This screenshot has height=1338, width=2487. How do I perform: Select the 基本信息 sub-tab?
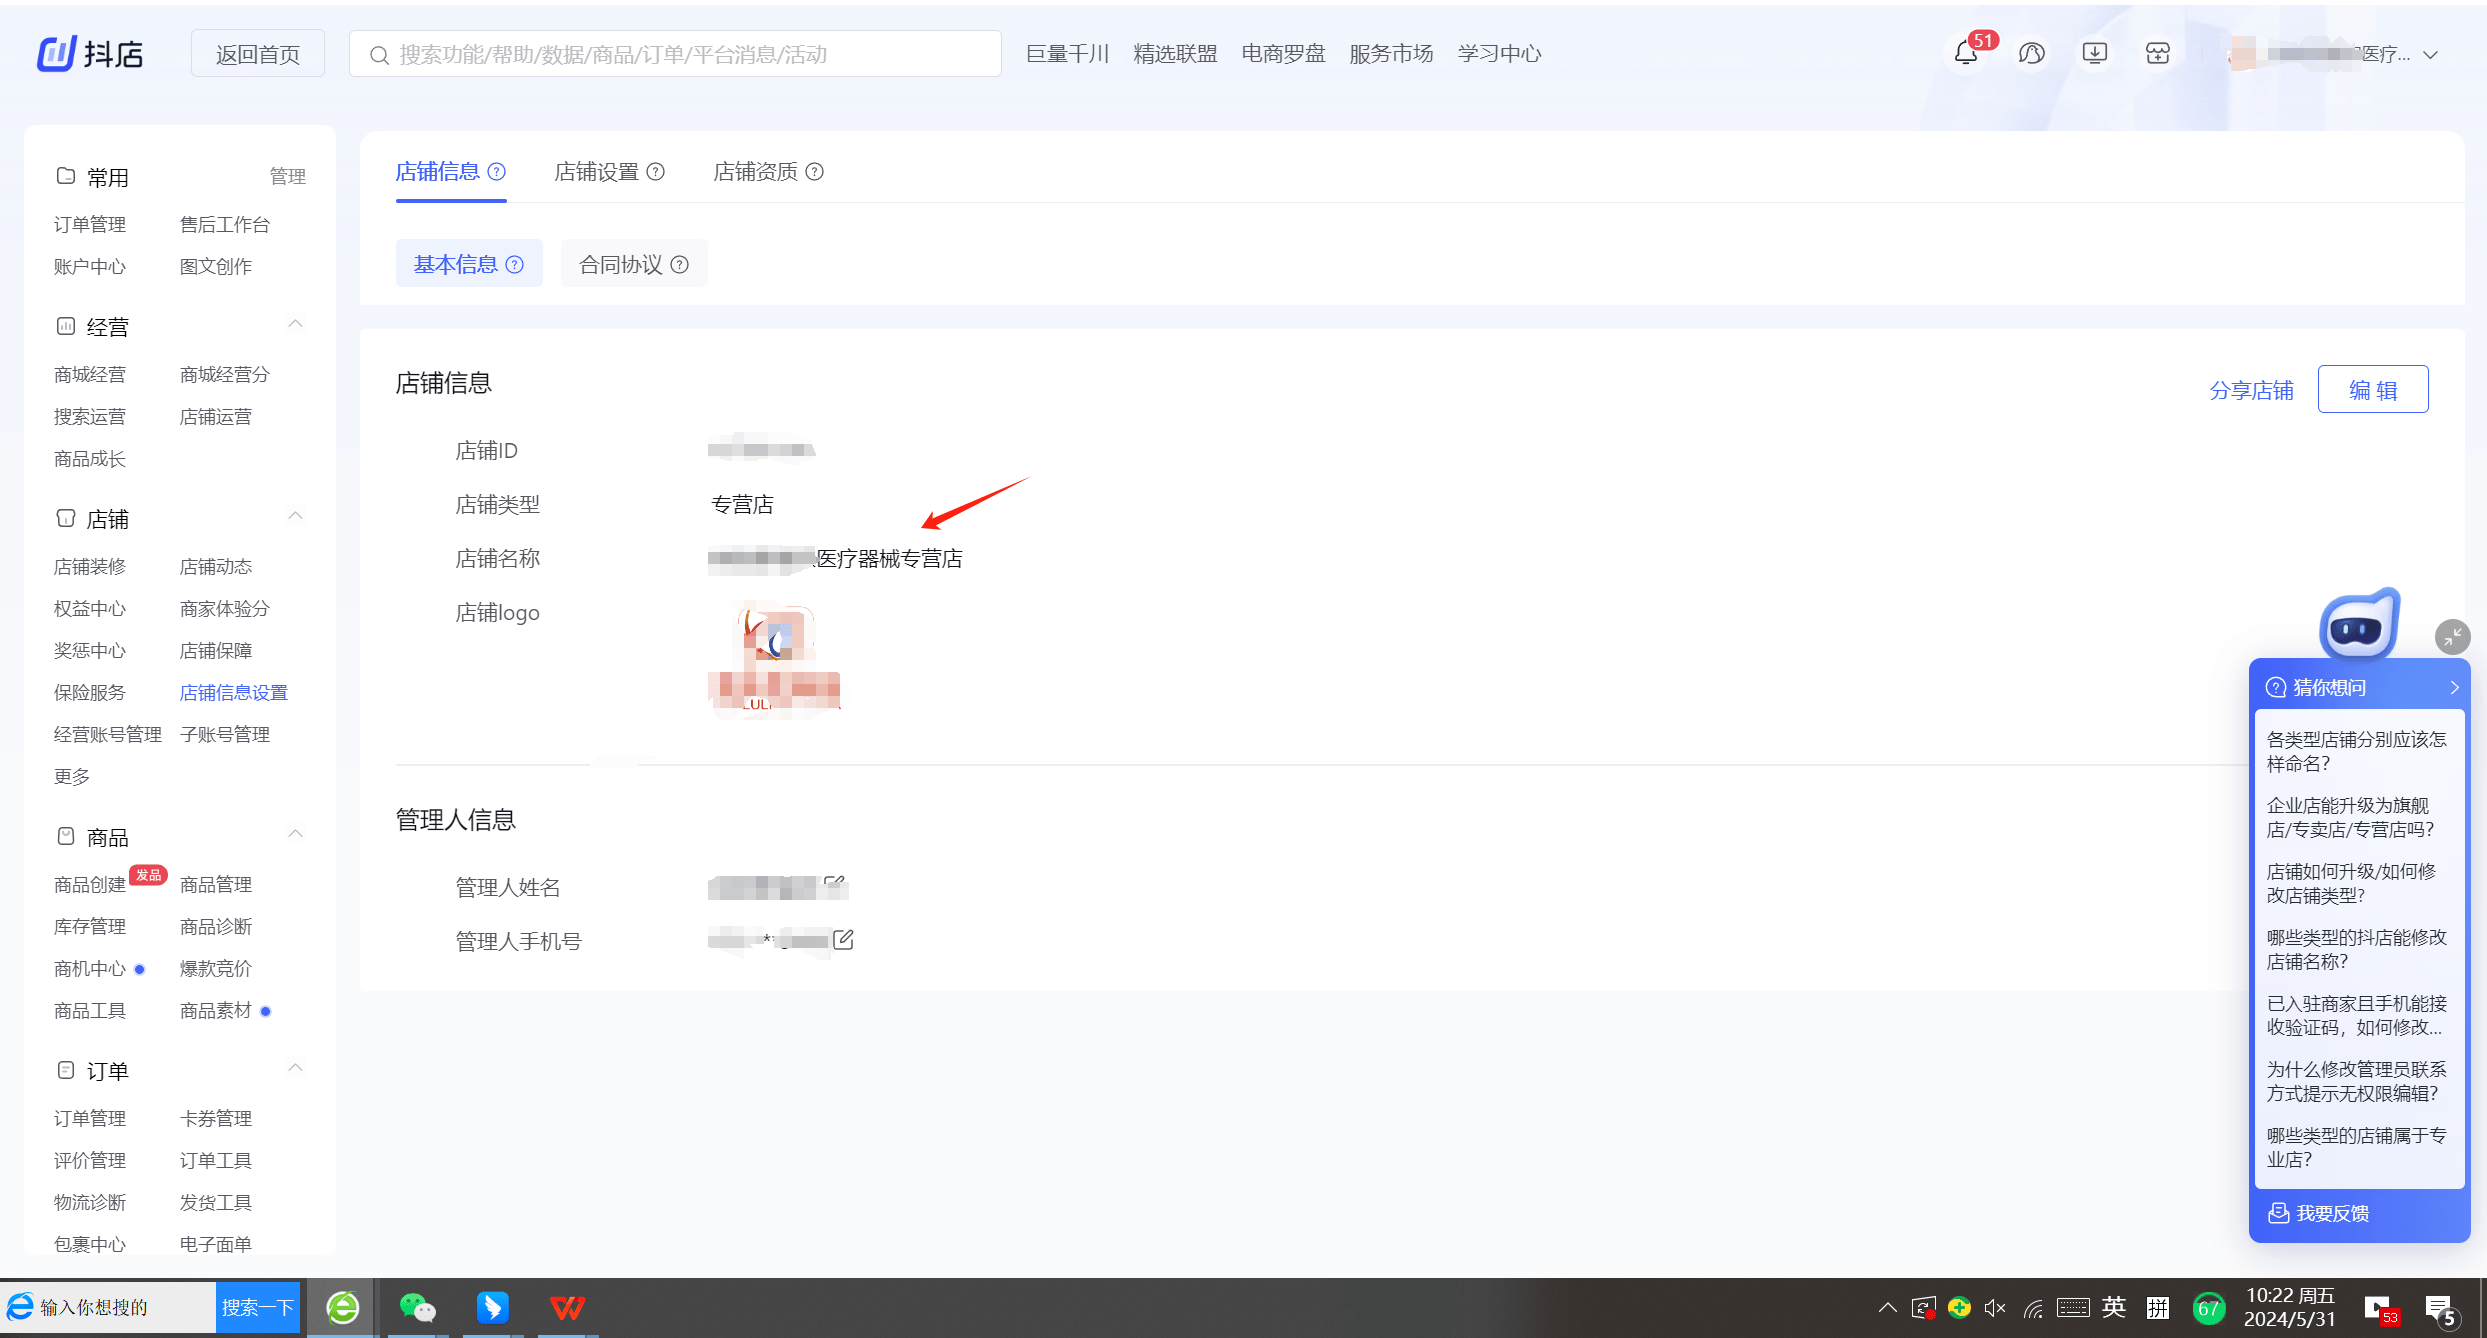[x=469, y=264]
